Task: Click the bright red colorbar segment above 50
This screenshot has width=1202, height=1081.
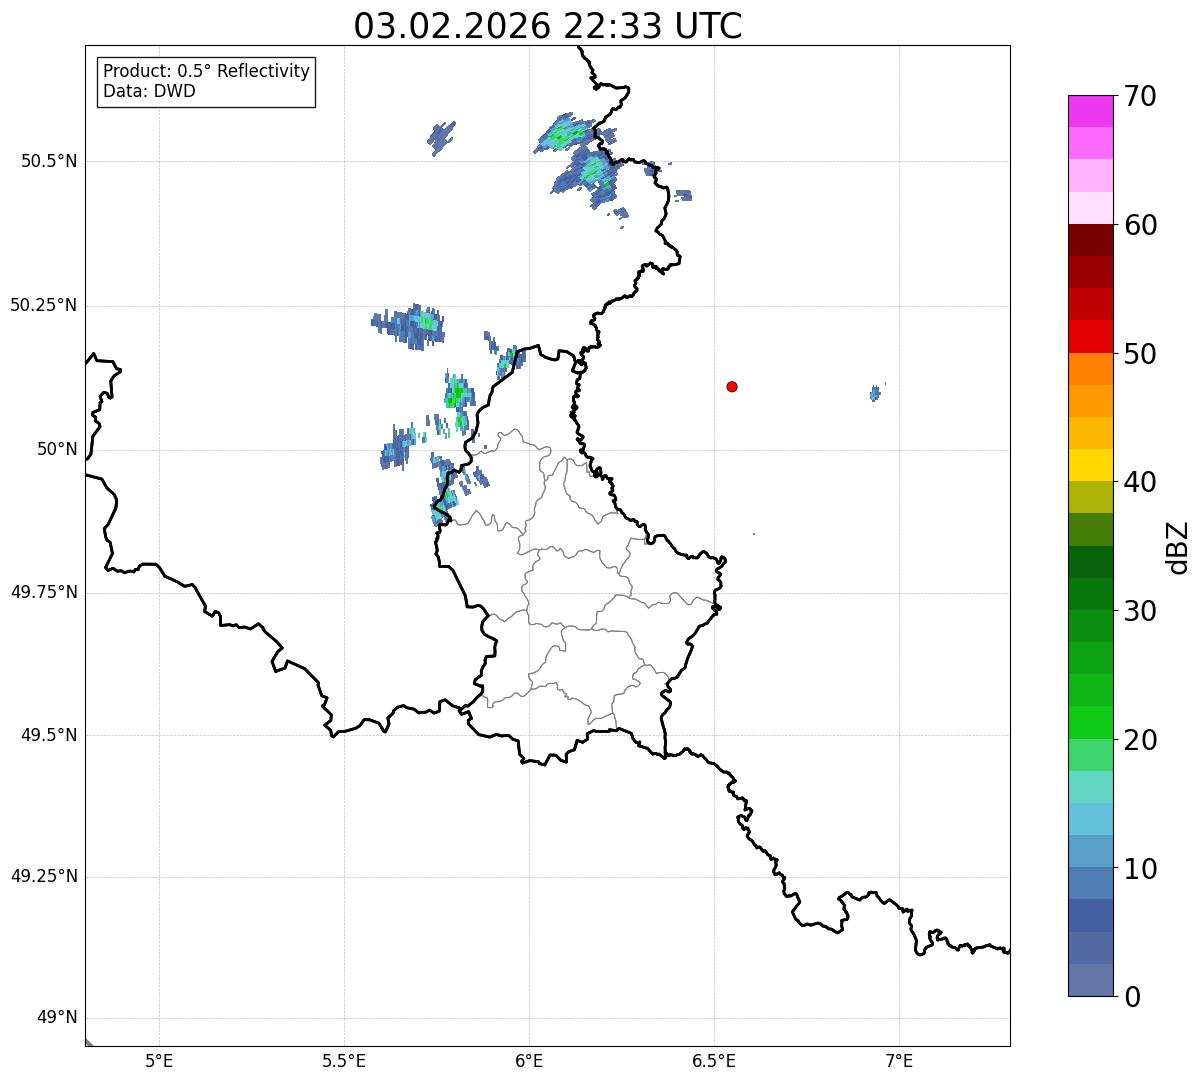Action: point(1091,337)
